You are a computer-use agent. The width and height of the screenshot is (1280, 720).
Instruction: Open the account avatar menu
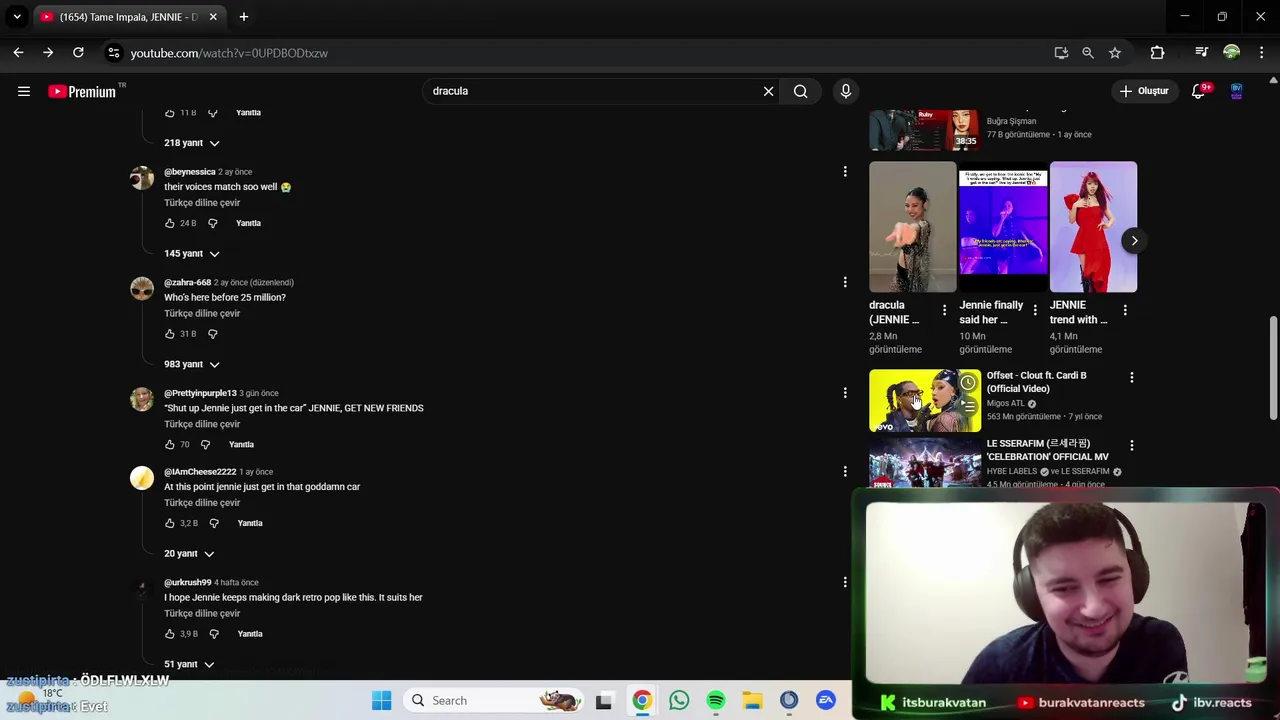point(1236,91)
